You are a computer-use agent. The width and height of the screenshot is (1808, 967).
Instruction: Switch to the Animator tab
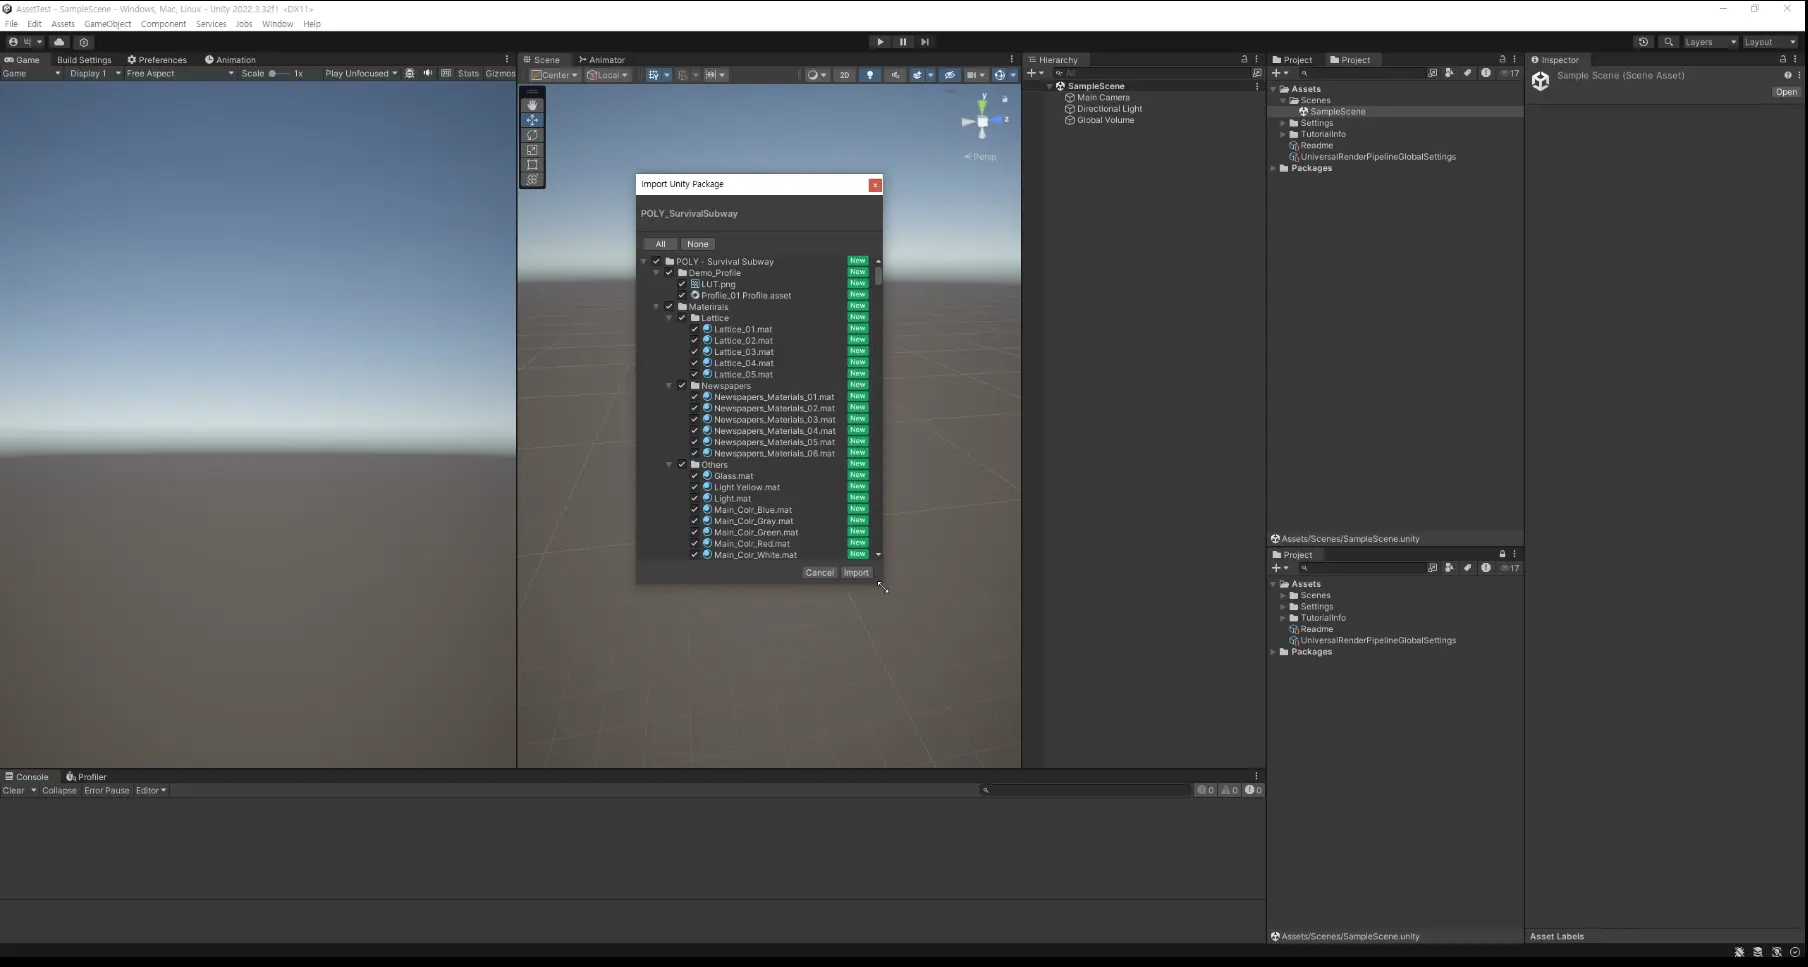tap(601, 60)
